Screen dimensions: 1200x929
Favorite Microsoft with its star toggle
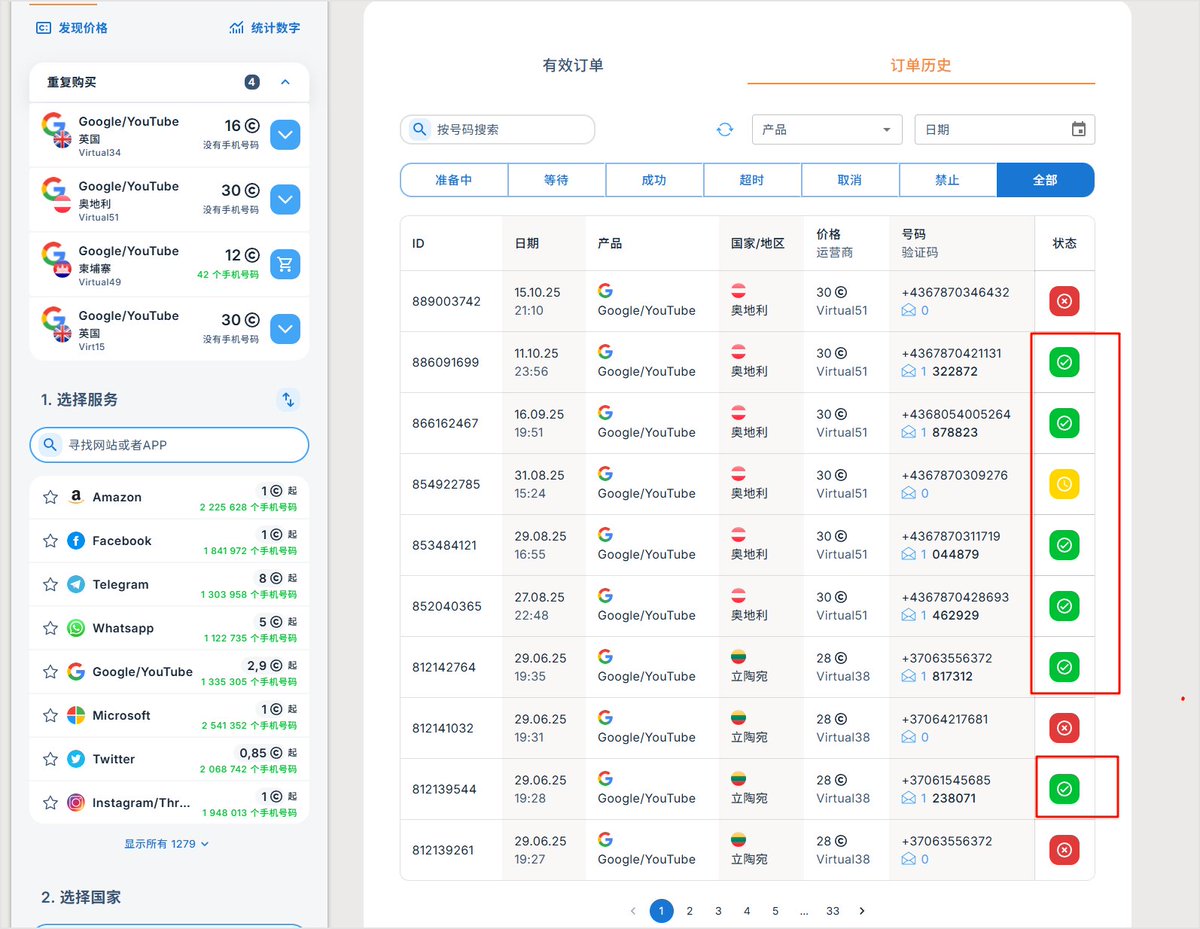(50, 715)
